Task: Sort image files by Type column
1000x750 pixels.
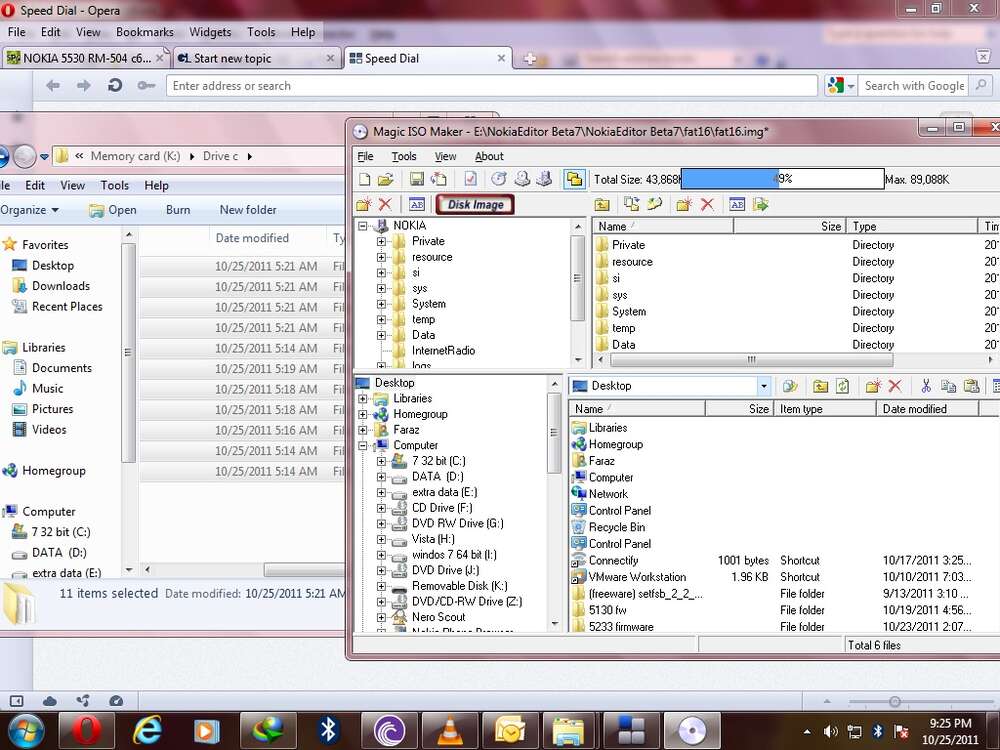Action: pos(912,226)
